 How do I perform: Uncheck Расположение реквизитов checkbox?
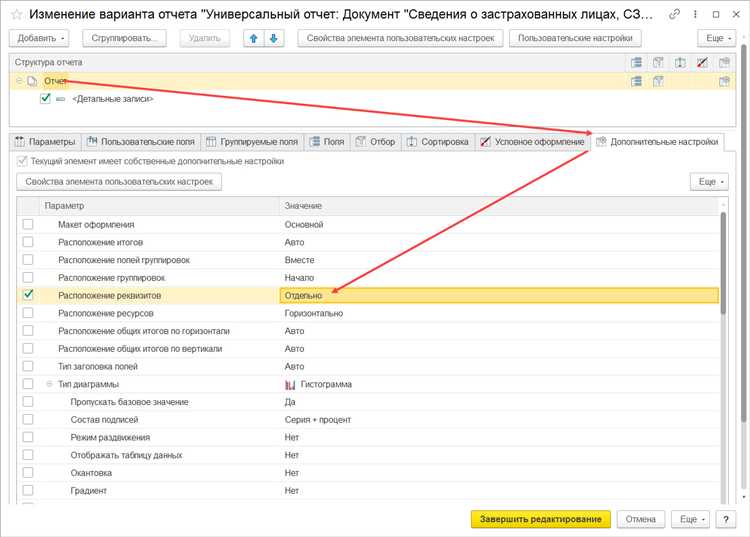click(x=28, y=295)
